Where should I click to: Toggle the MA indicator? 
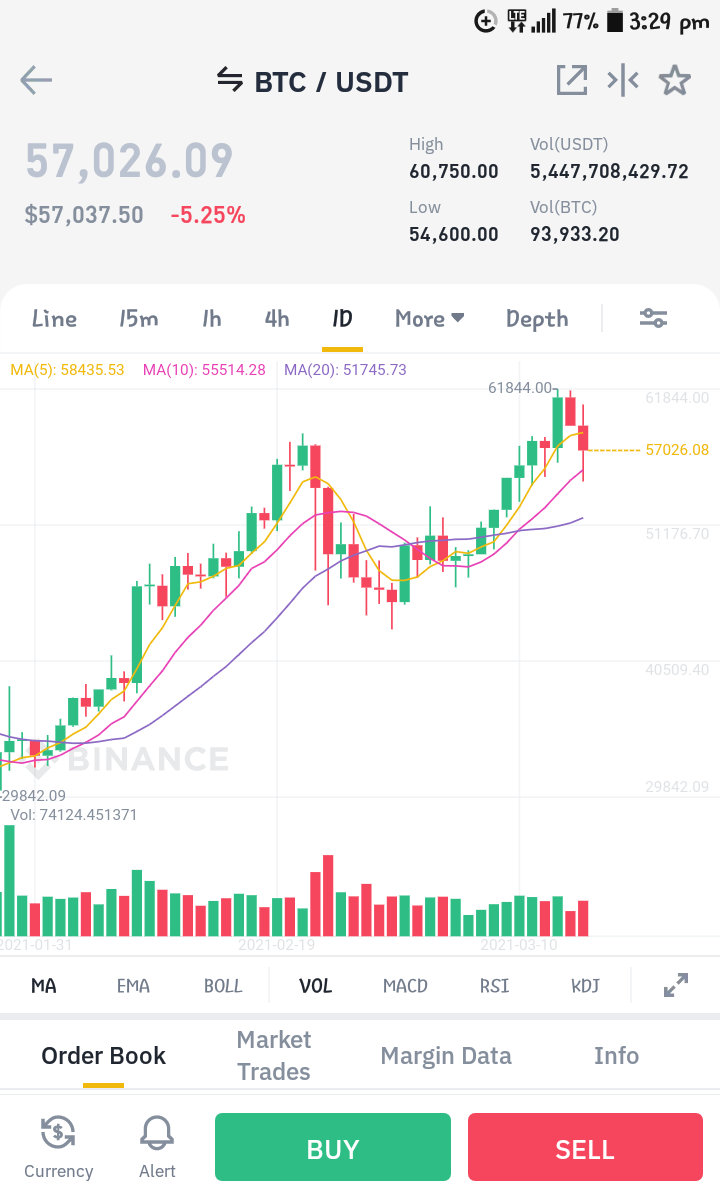(44, 986)
